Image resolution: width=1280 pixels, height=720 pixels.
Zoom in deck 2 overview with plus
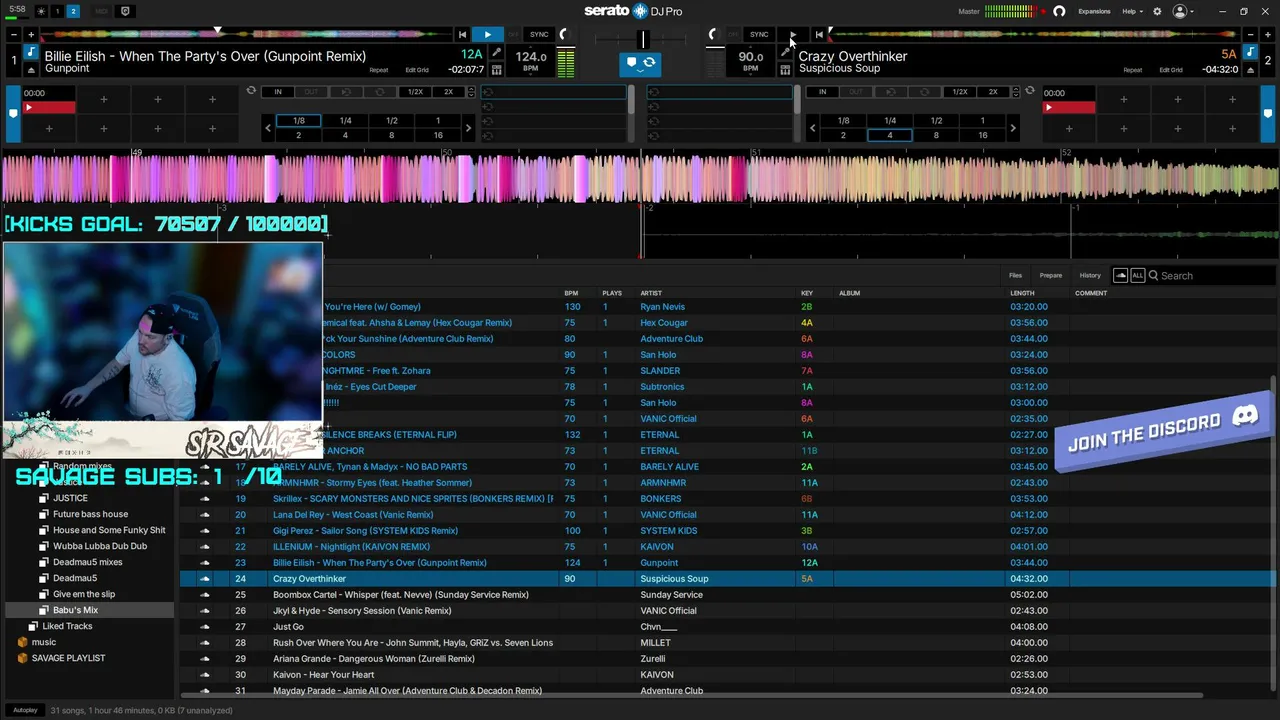click(x=1266, y=35)
